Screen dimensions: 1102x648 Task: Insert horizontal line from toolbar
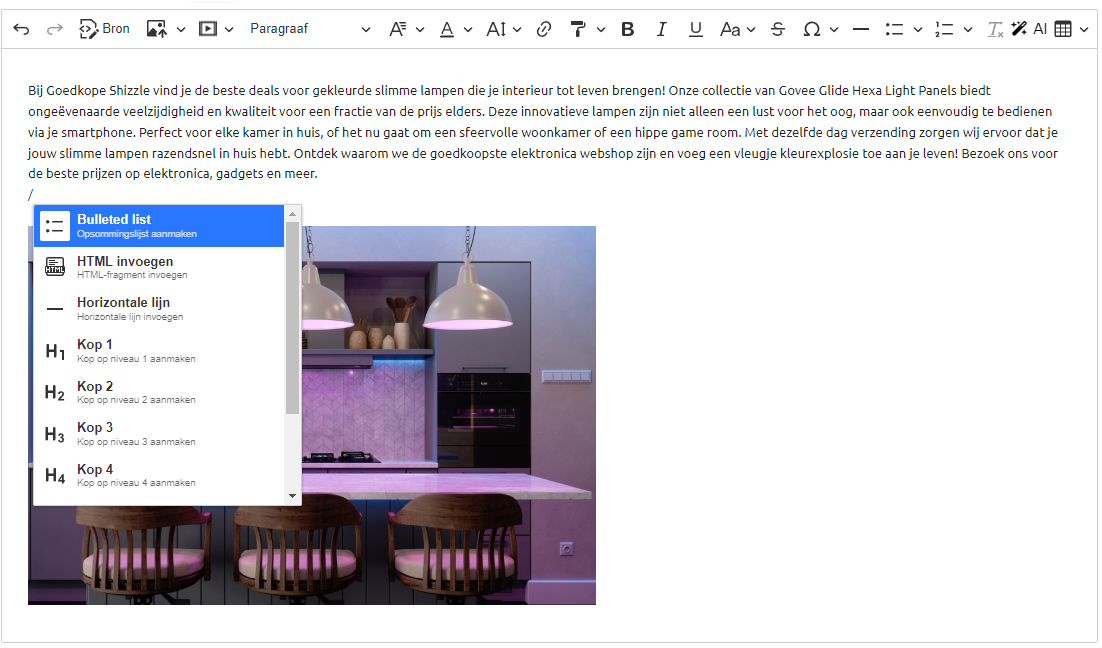pos(860,29)
